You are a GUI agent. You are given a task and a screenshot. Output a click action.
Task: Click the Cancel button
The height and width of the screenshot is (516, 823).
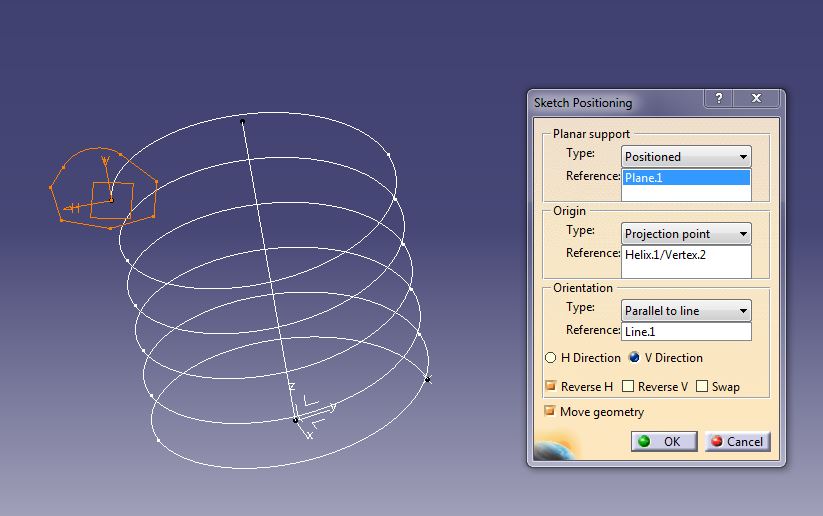pos(737,441)
